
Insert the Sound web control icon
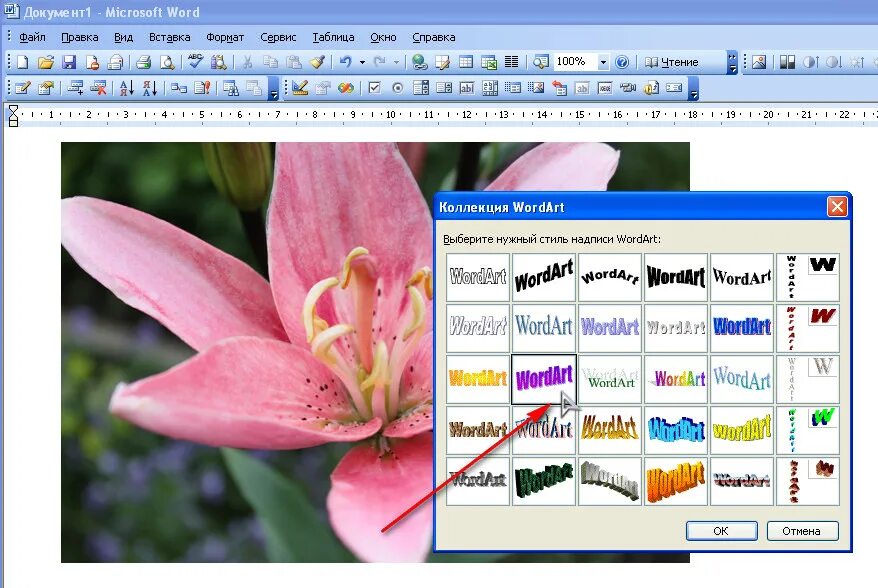click(651, 88)
